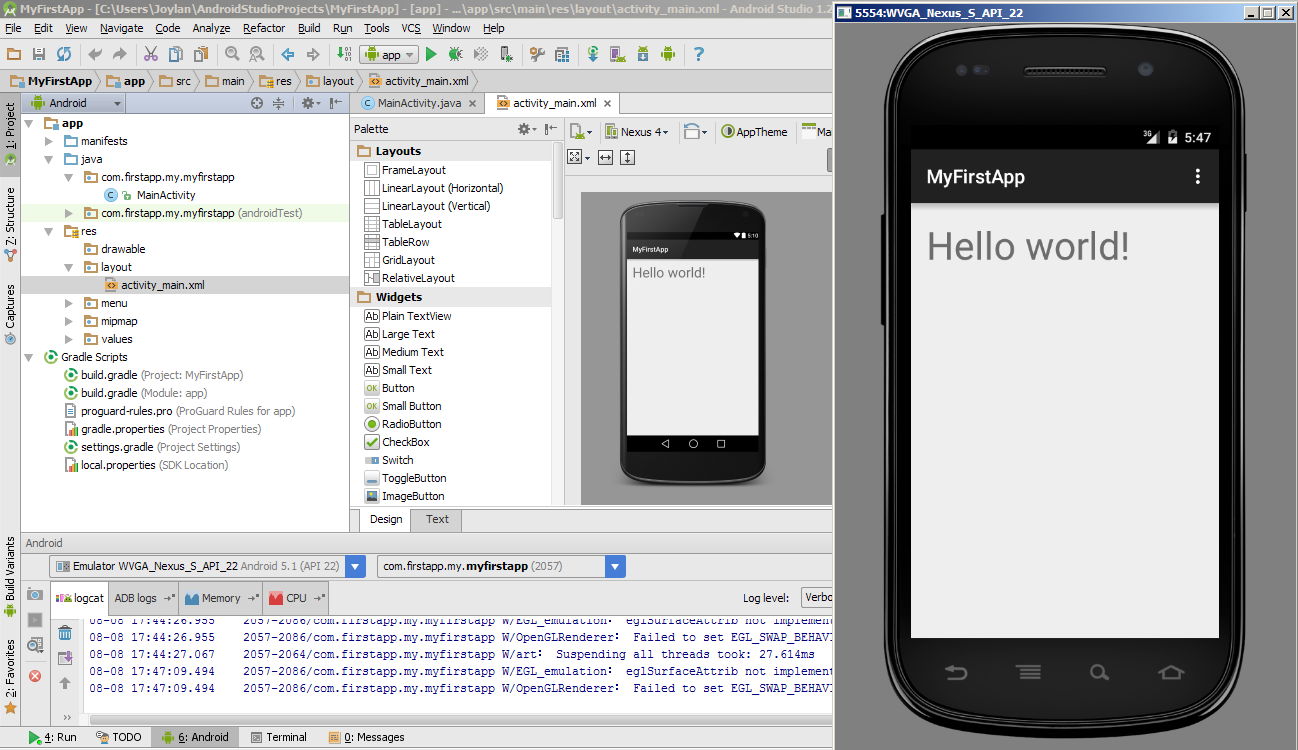Select MainActivity in project tree
This screenshot has width=1298, height=750.
coord(166,195)
